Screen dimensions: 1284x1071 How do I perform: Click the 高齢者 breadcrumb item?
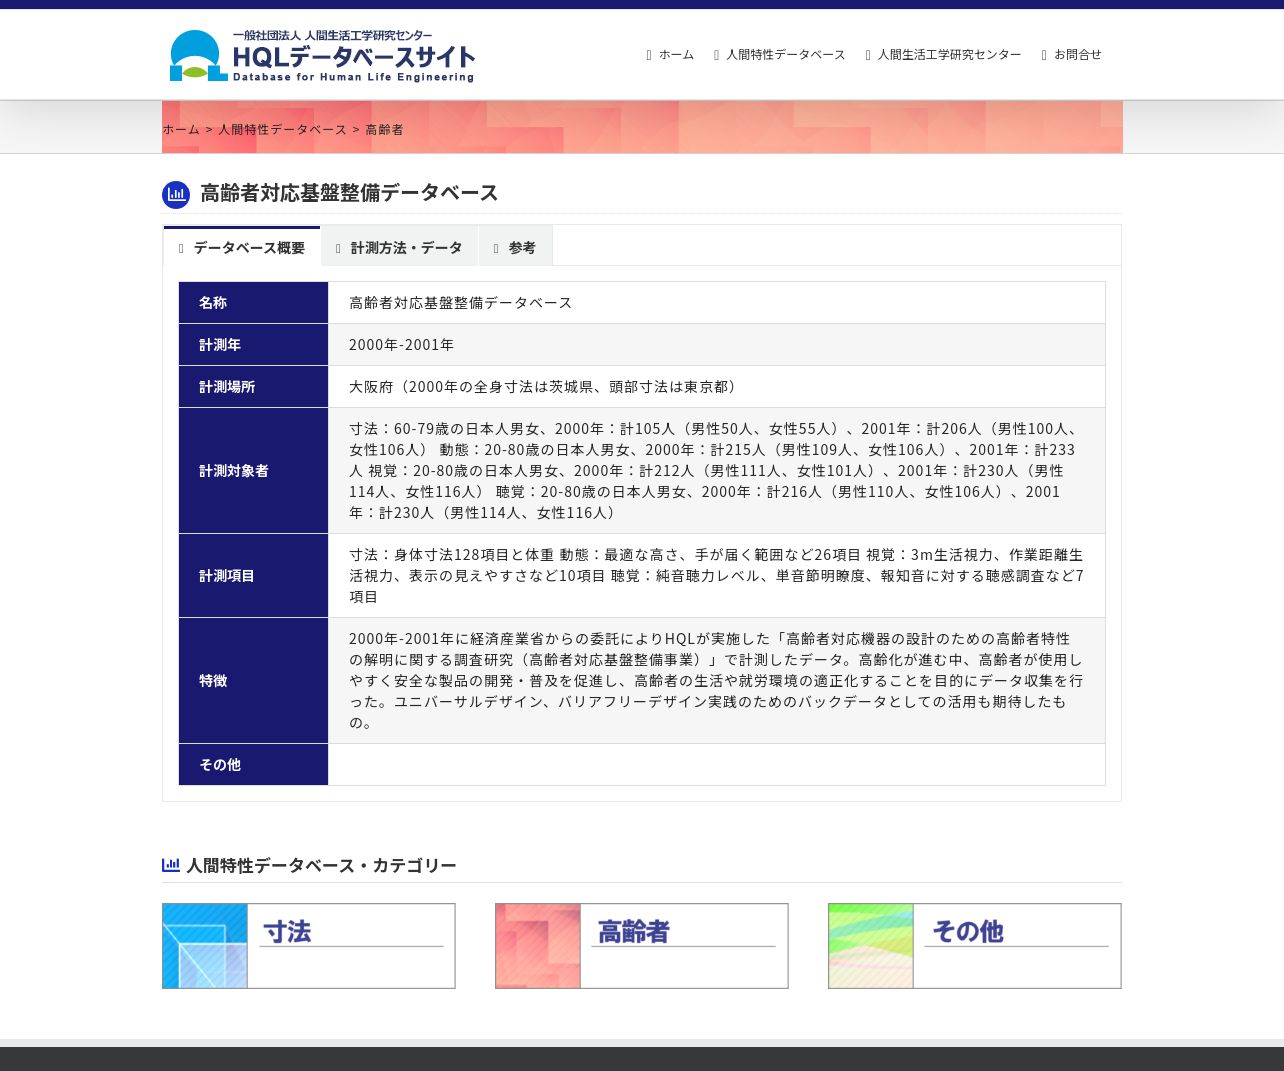point(384,129)
